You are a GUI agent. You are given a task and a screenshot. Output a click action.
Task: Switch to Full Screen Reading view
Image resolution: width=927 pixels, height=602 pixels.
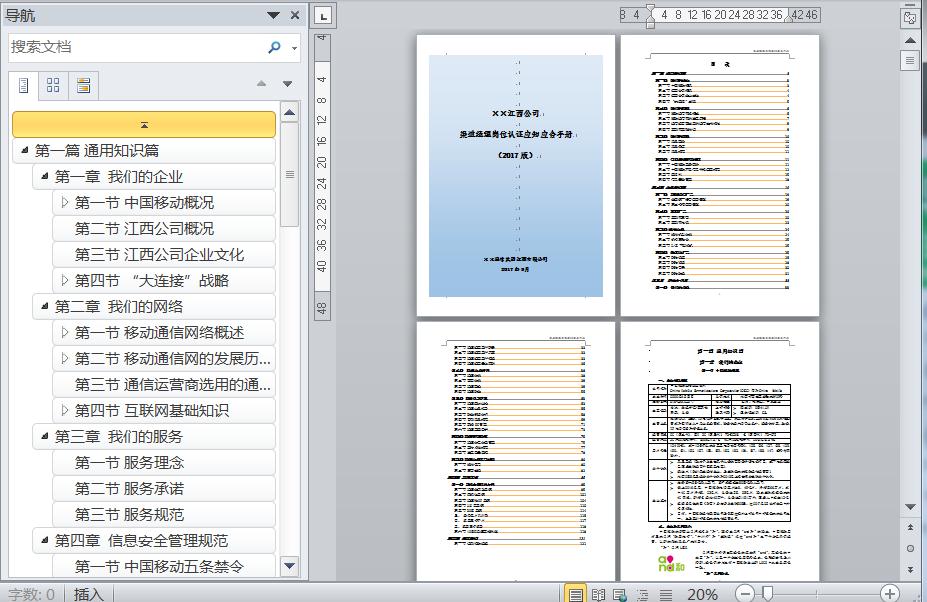pos(598,594)
